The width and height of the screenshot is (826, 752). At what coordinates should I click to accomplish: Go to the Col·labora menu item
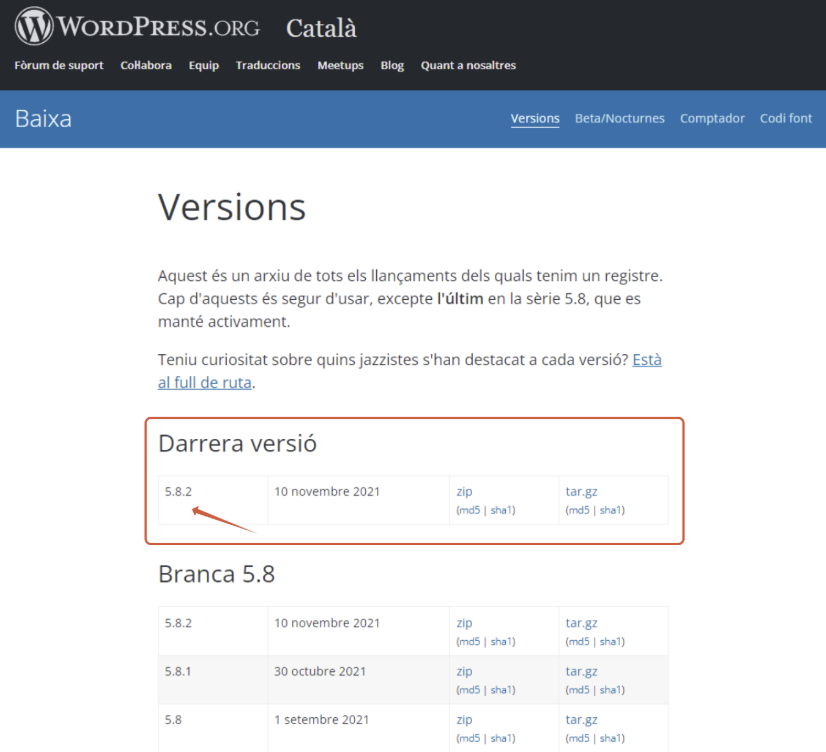[146, 65]
